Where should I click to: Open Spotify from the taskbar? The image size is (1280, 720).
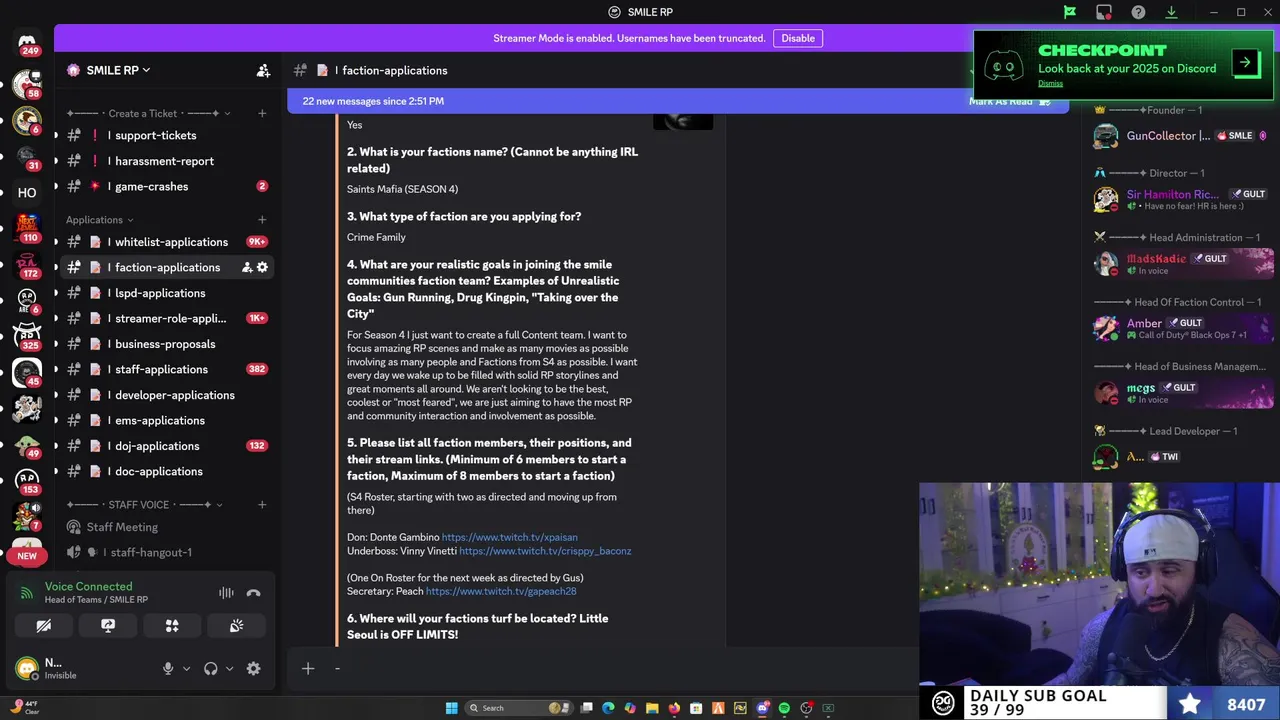[x=784, y=708]
